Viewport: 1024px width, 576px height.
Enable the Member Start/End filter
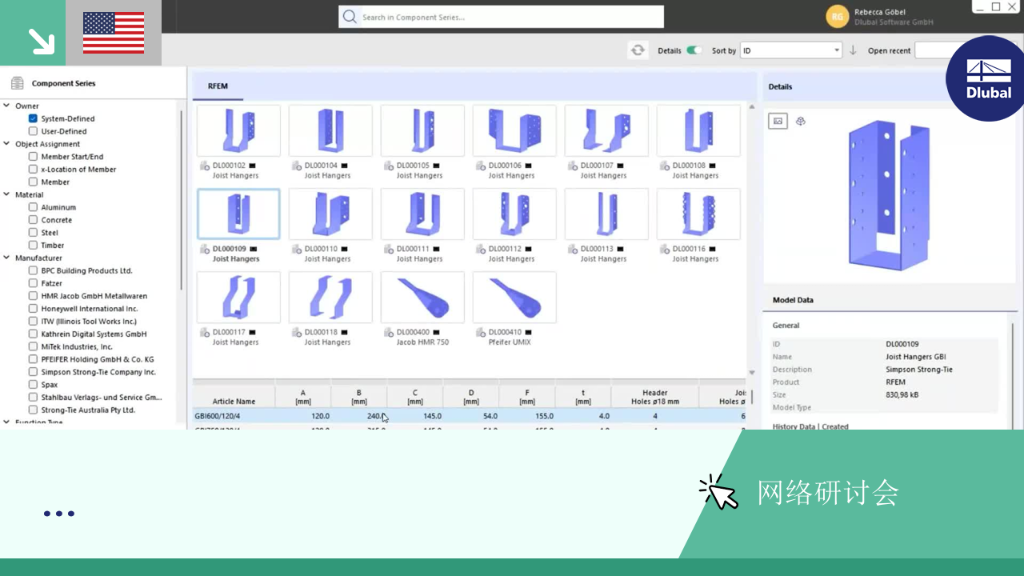tap(33, 157)
